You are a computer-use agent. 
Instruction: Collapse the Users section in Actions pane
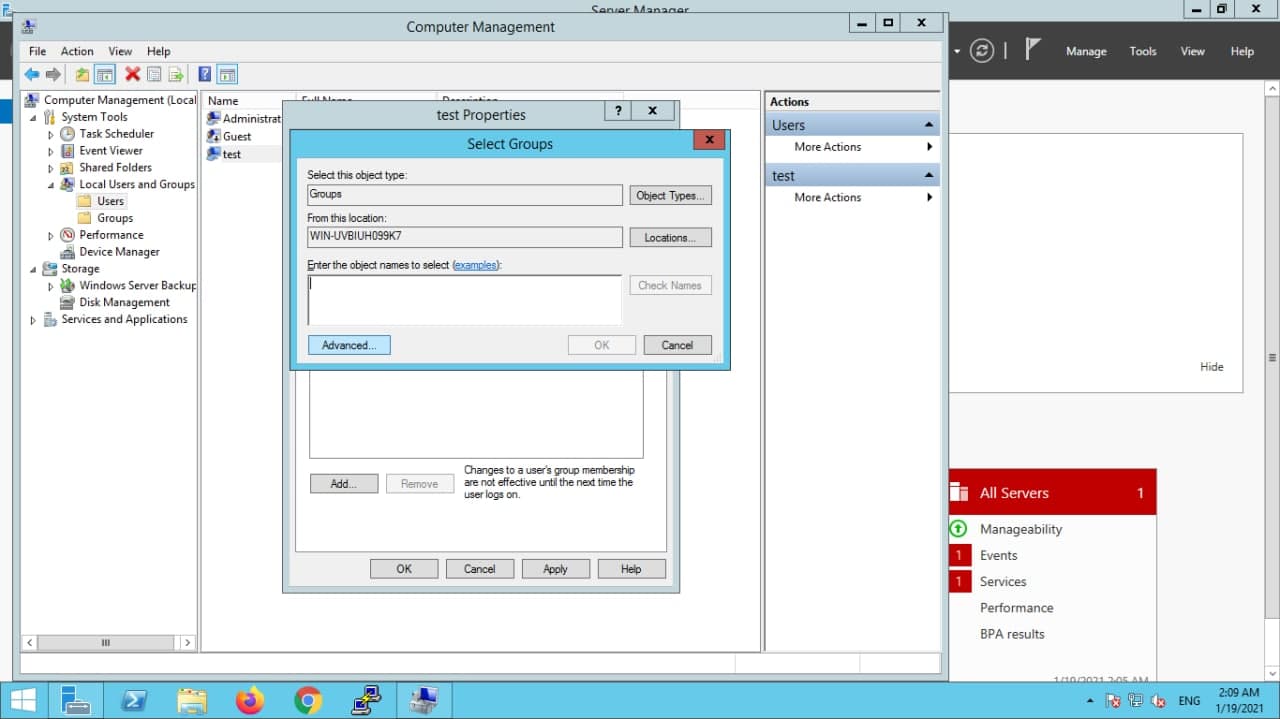(929, 125)
